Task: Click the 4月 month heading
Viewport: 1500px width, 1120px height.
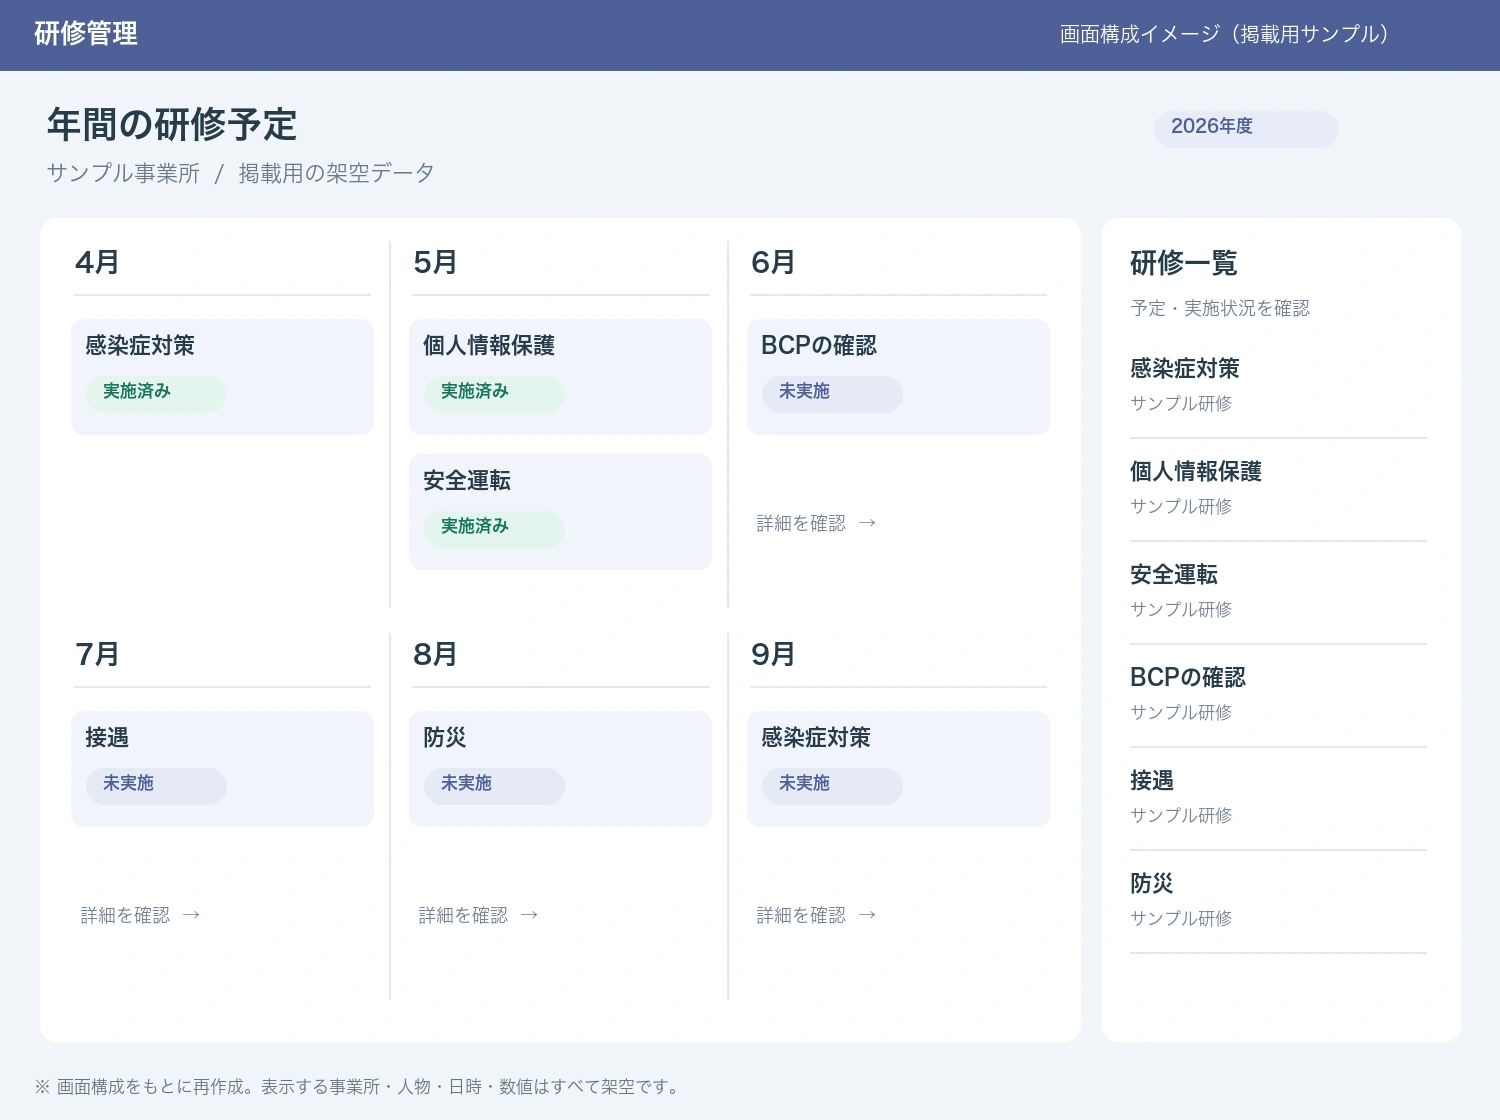Action: pos(97,262)
